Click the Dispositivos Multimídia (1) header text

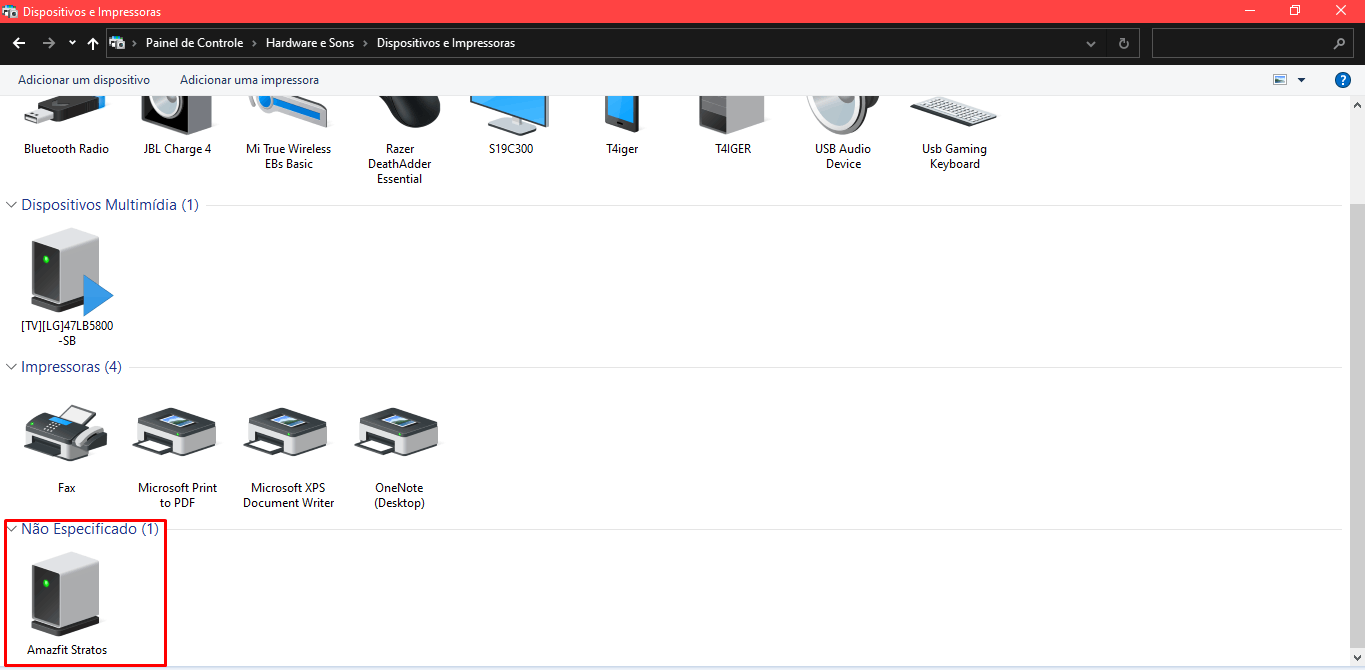tap(110, 205)
